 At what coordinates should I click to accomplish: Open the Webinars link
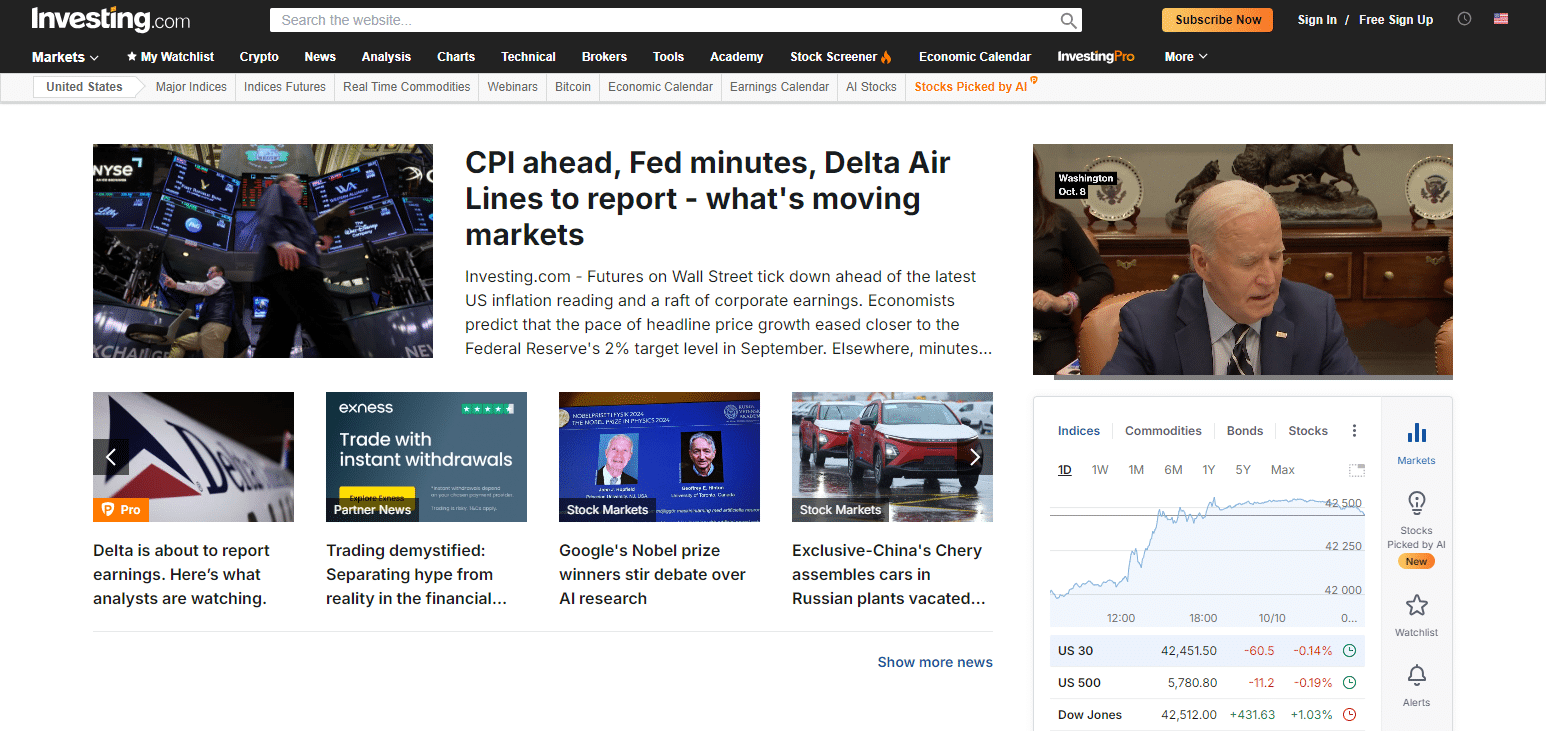512,87
